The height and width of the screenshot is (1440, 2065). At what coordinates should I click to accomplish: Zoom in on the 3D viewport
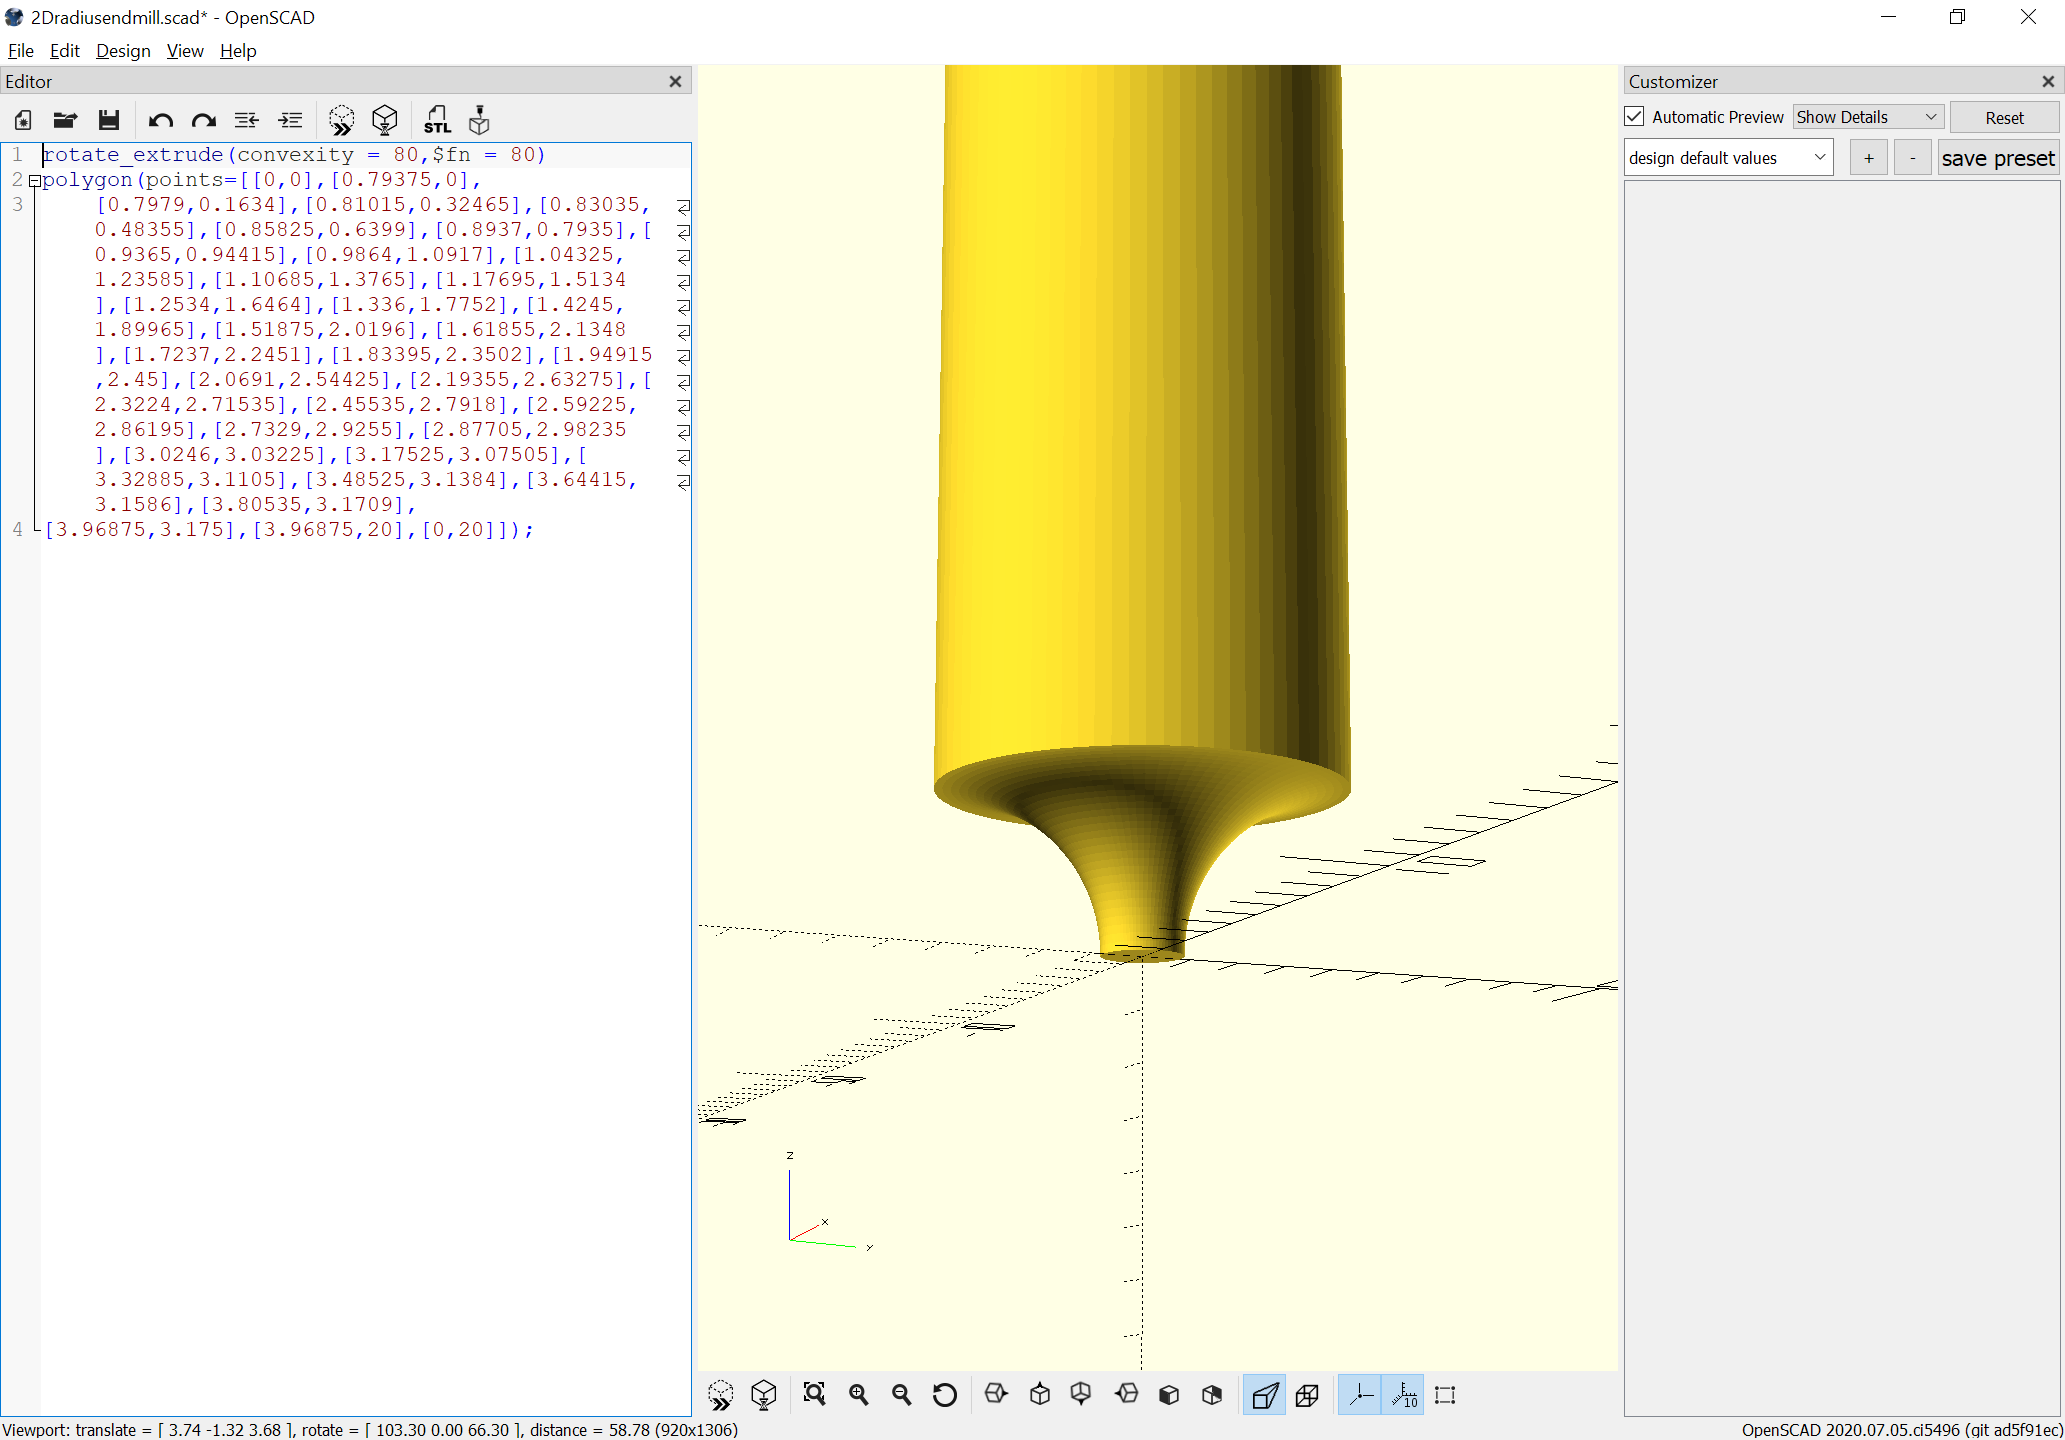pyautogui.click(x=859, y=1395)
